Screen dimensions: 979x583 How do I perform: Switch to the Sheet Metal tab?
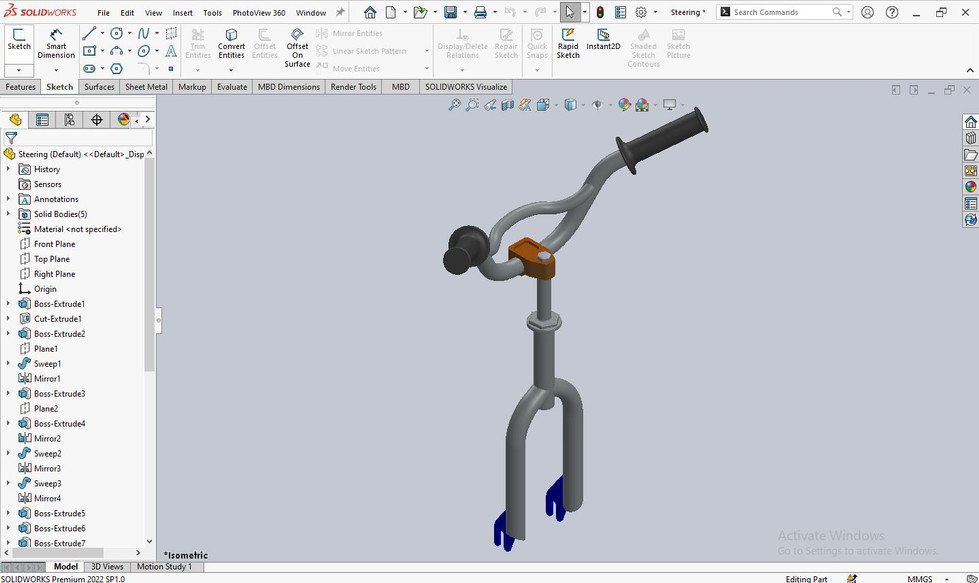pyautogui.click(x=146, y=87)
